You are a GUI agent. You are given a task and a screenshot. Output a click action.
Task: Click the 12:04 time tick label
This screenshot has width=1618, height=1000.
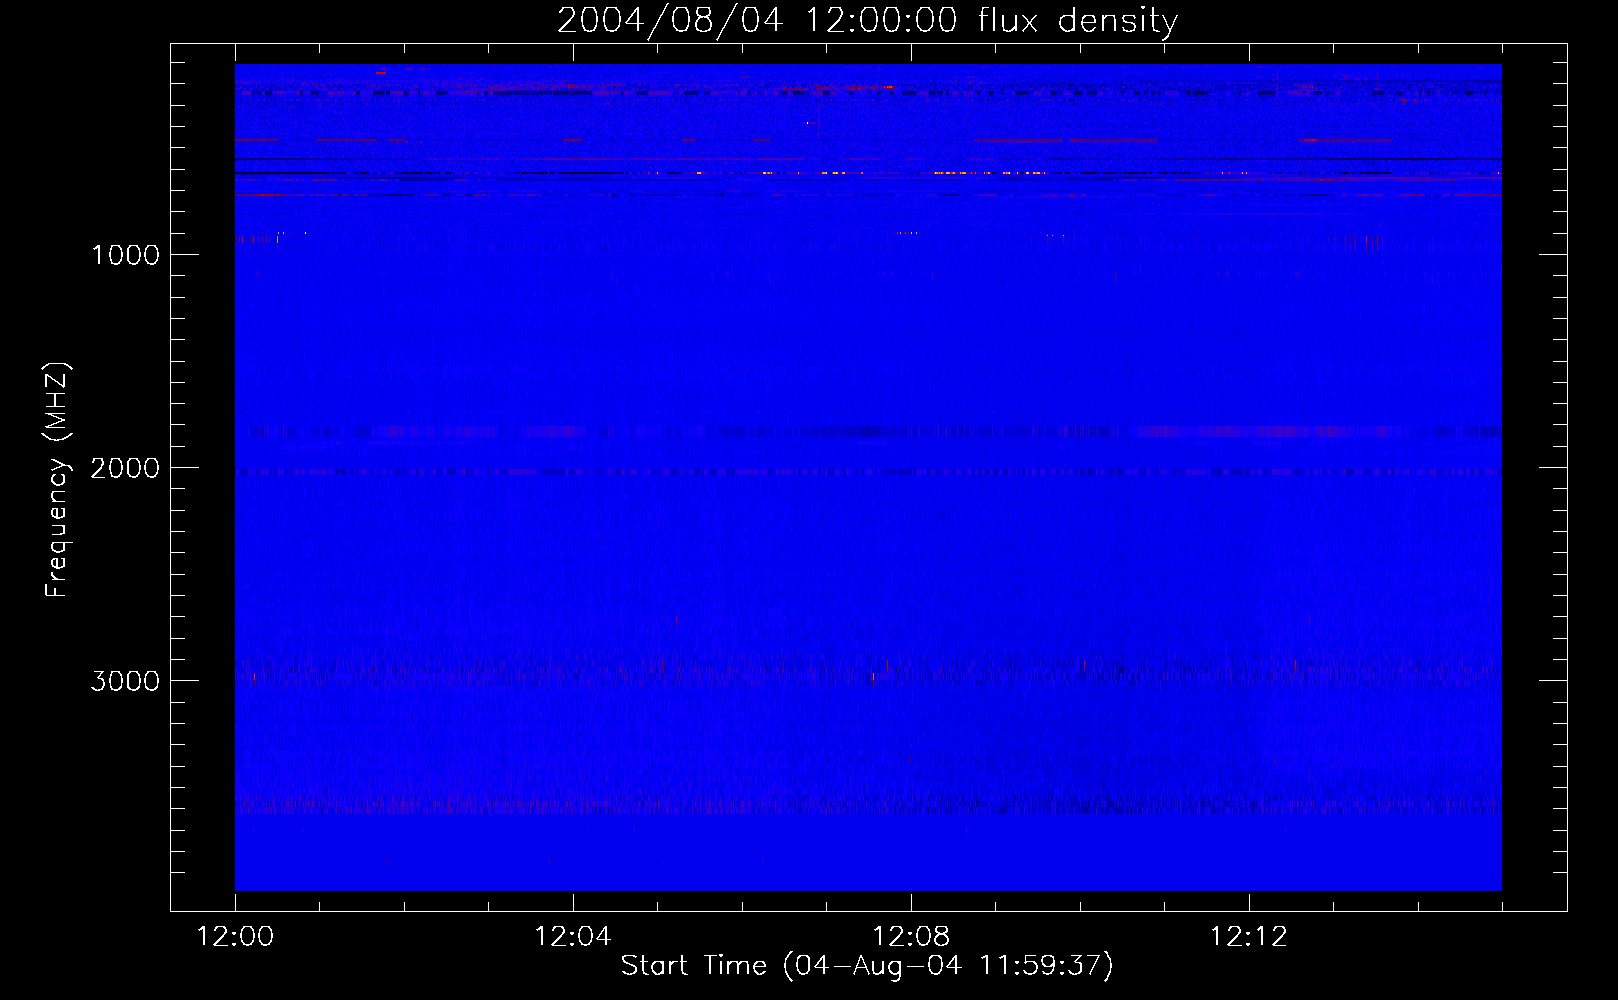tap(573, 937)
